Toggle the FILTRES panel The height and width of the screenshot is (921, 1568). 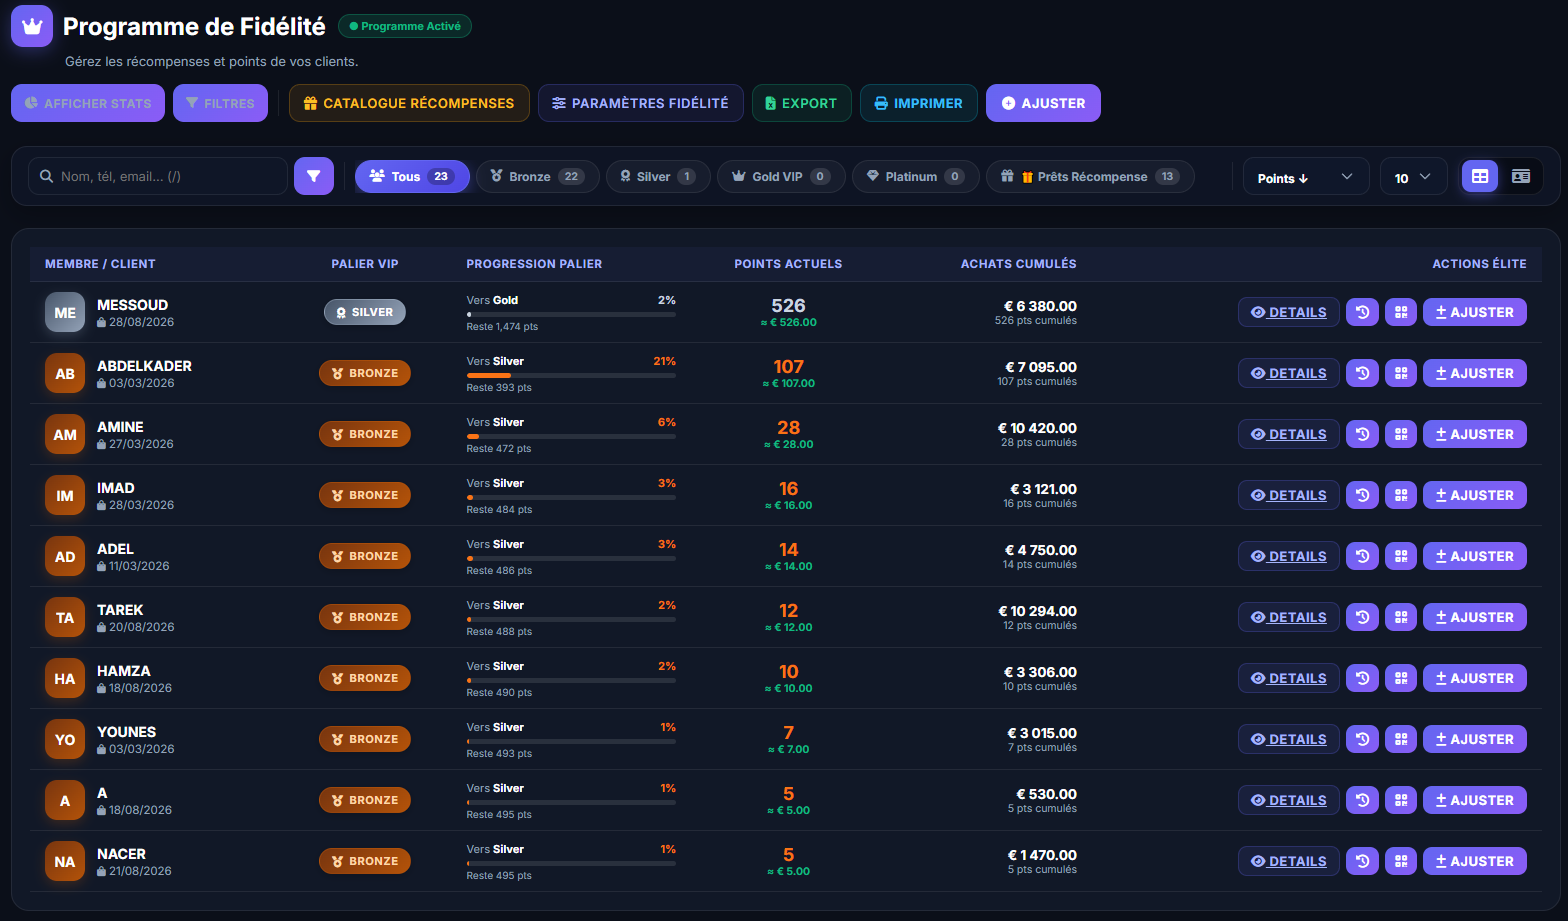pos(220,103)
